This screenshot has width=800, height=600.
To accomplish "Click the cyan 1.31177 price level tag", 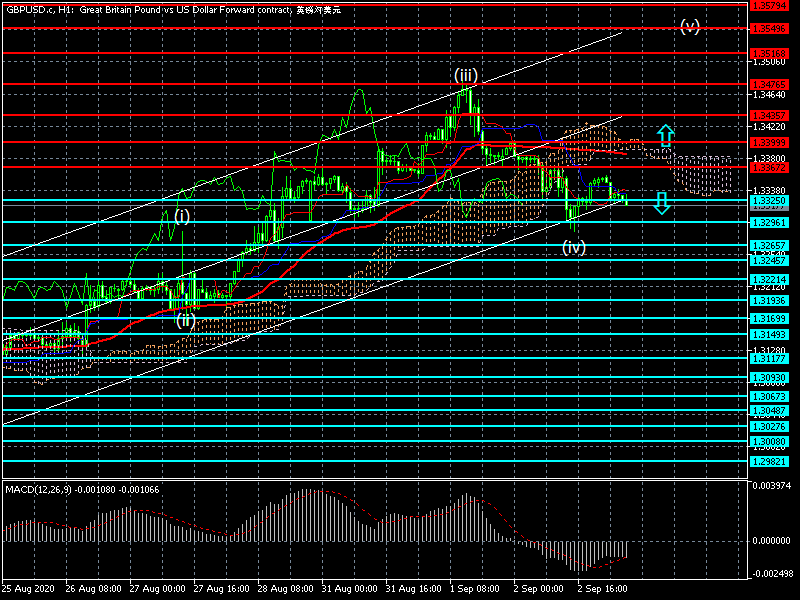I will (769, 358).
